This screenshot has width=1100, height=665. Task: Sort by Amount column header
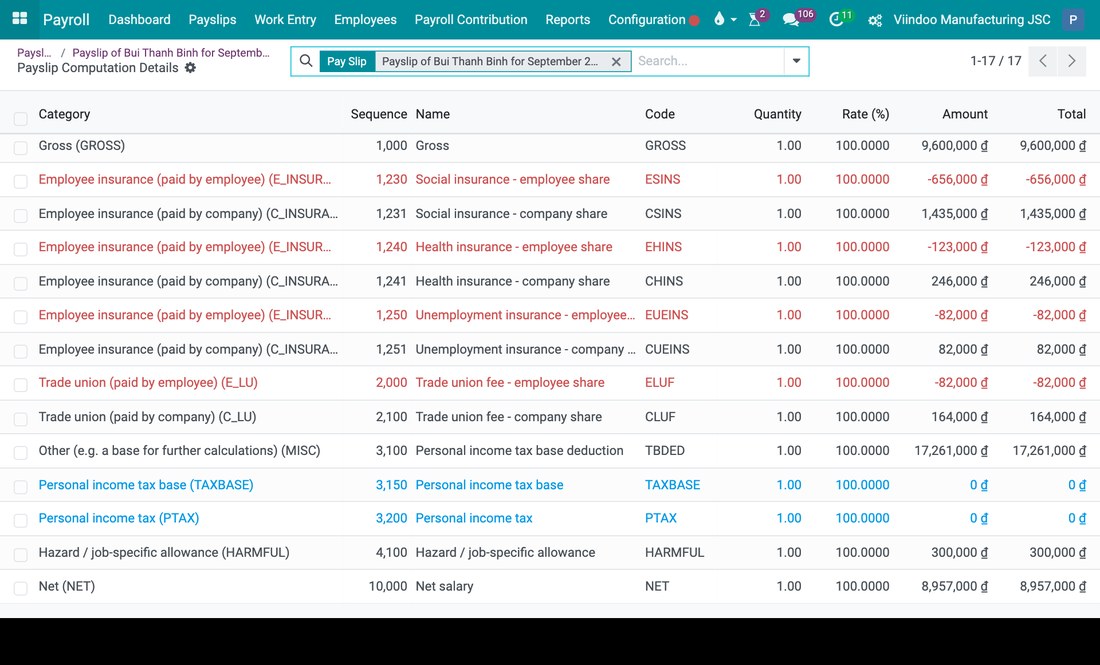[x=965, y=114]
